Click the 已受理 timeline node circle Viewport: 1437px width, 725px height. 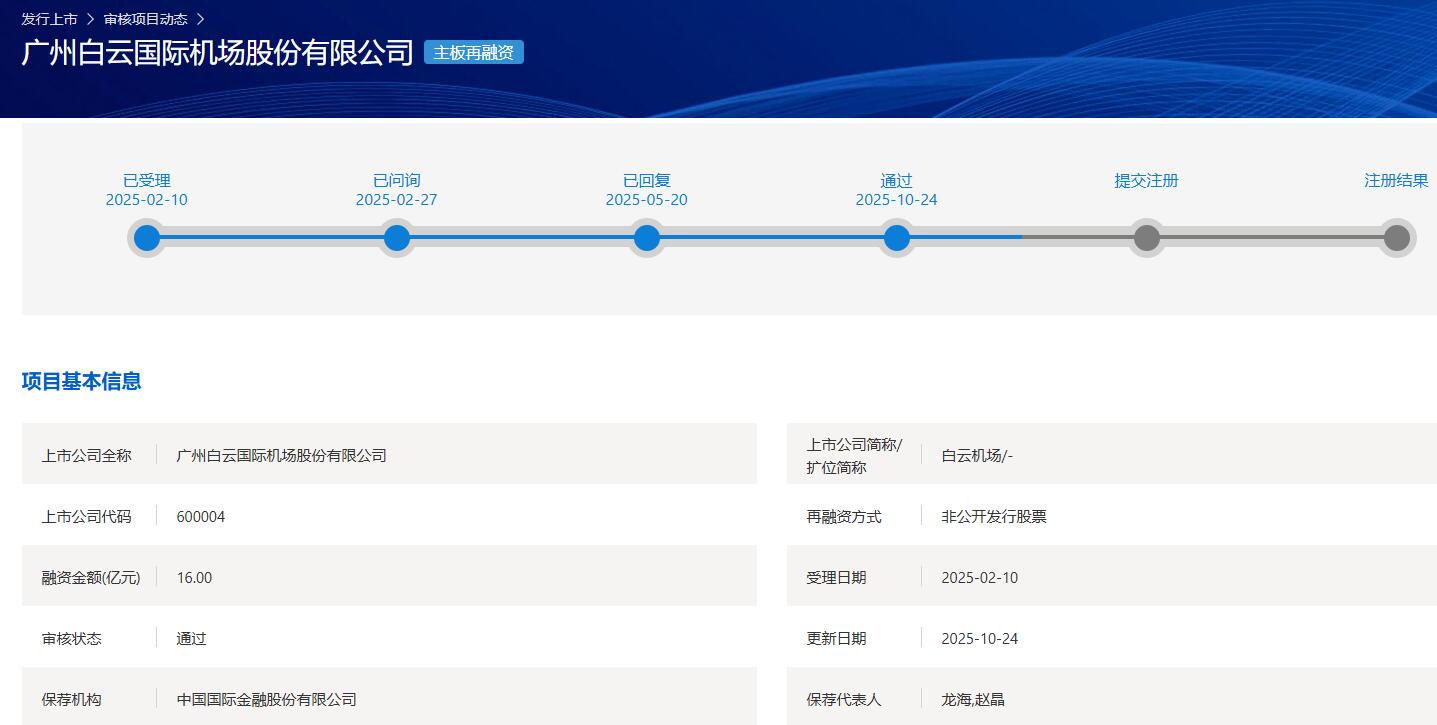[x=147, y=238]
